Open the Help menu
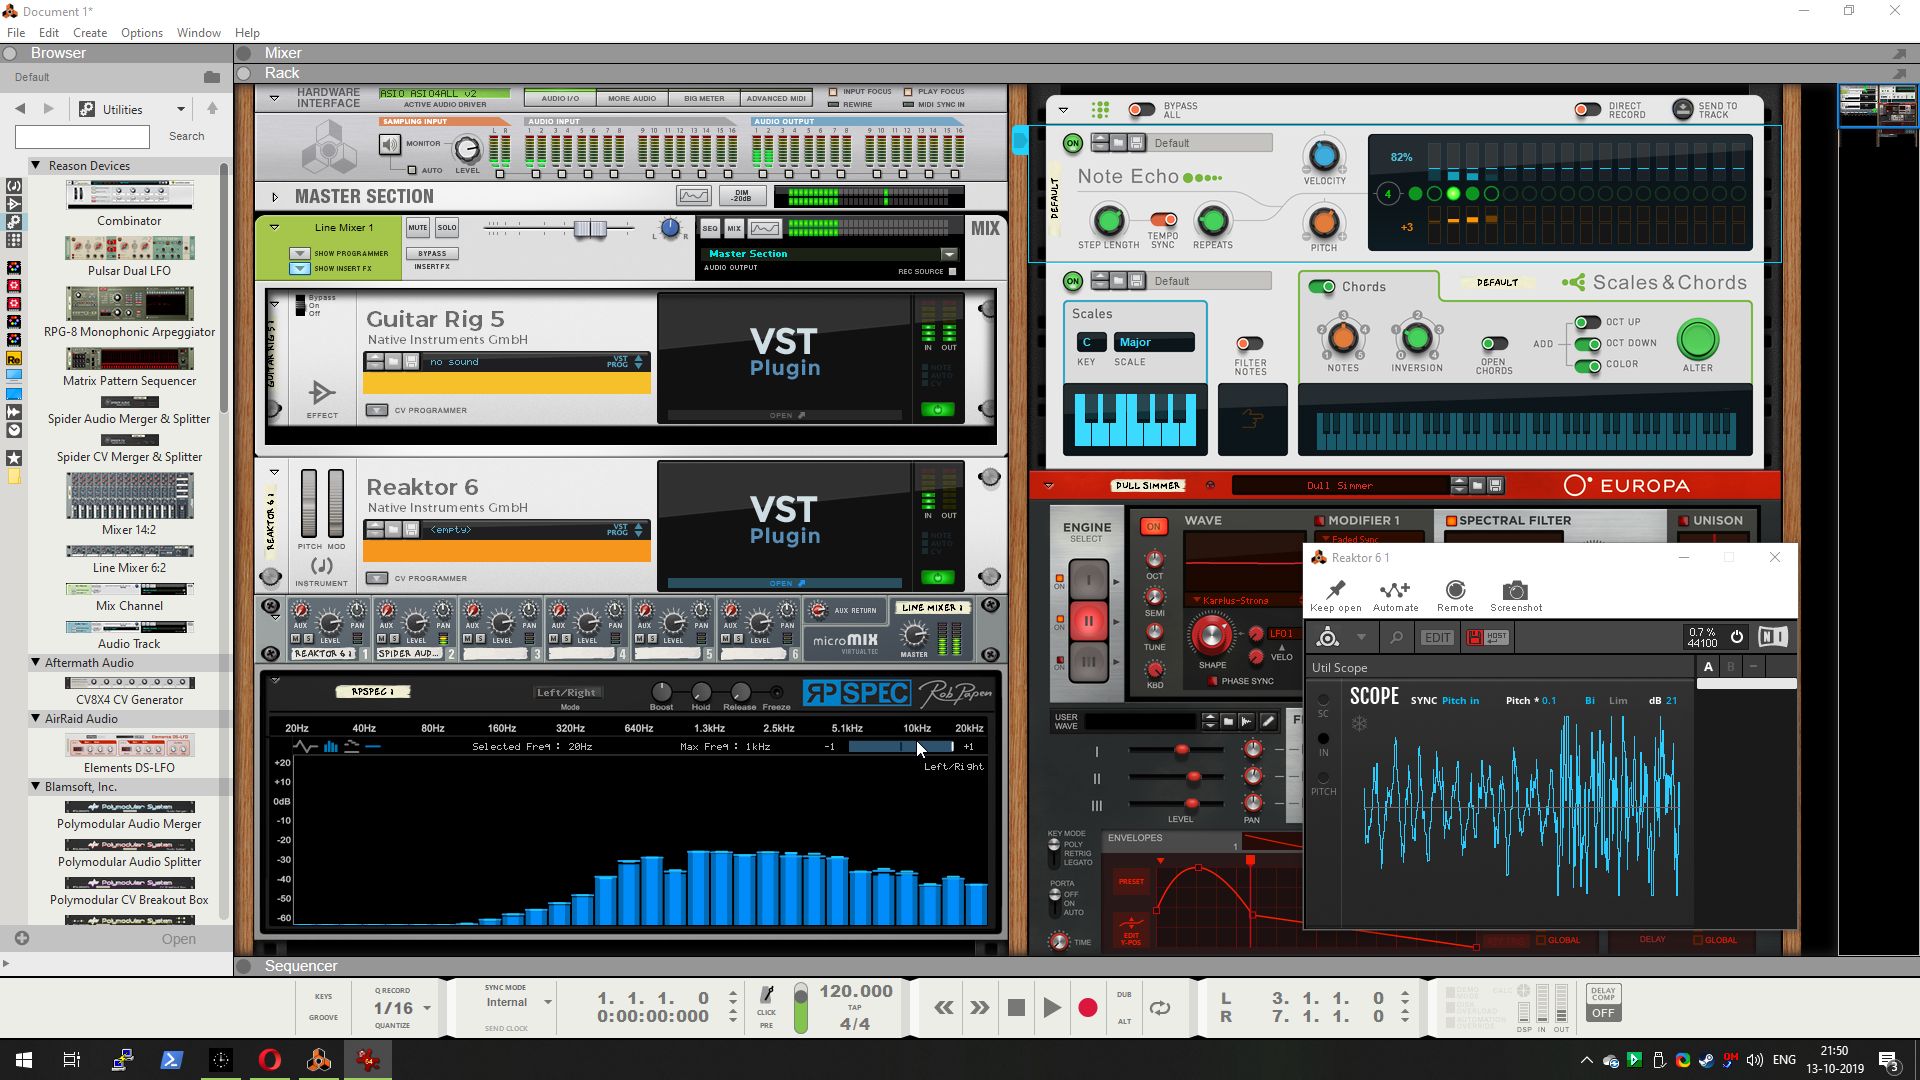Viewport: 1920px width, 1080px height. click(247, 32)
